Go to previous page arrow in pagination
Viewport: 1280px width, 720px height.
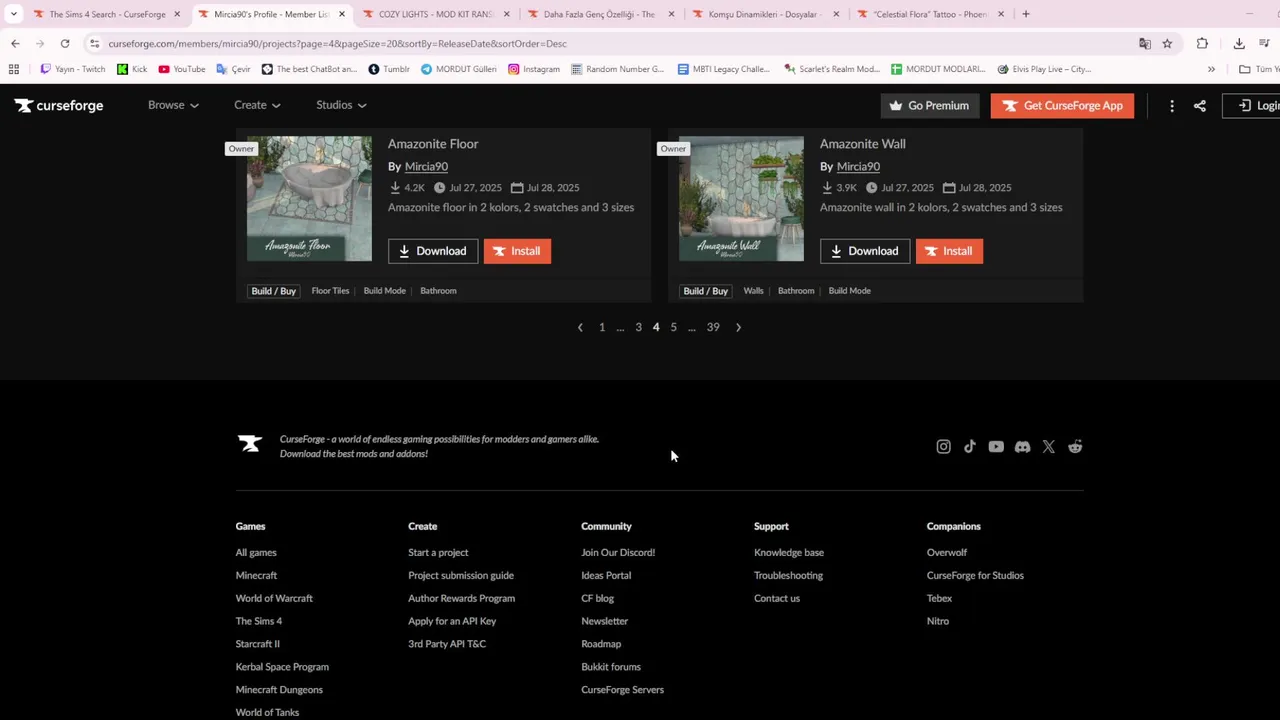580,327
